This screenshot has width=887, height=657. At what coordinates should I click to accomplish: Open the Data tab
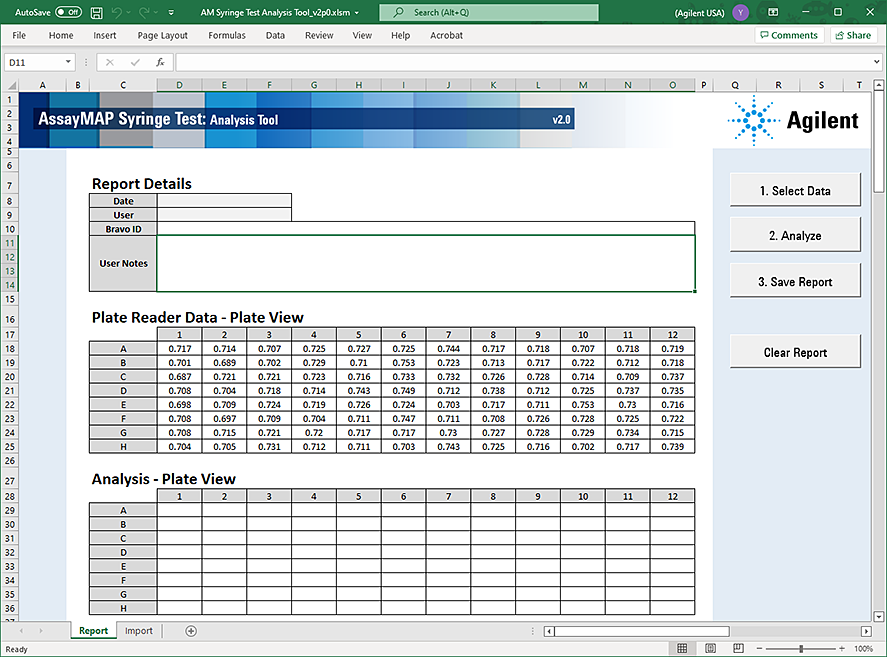275,35
